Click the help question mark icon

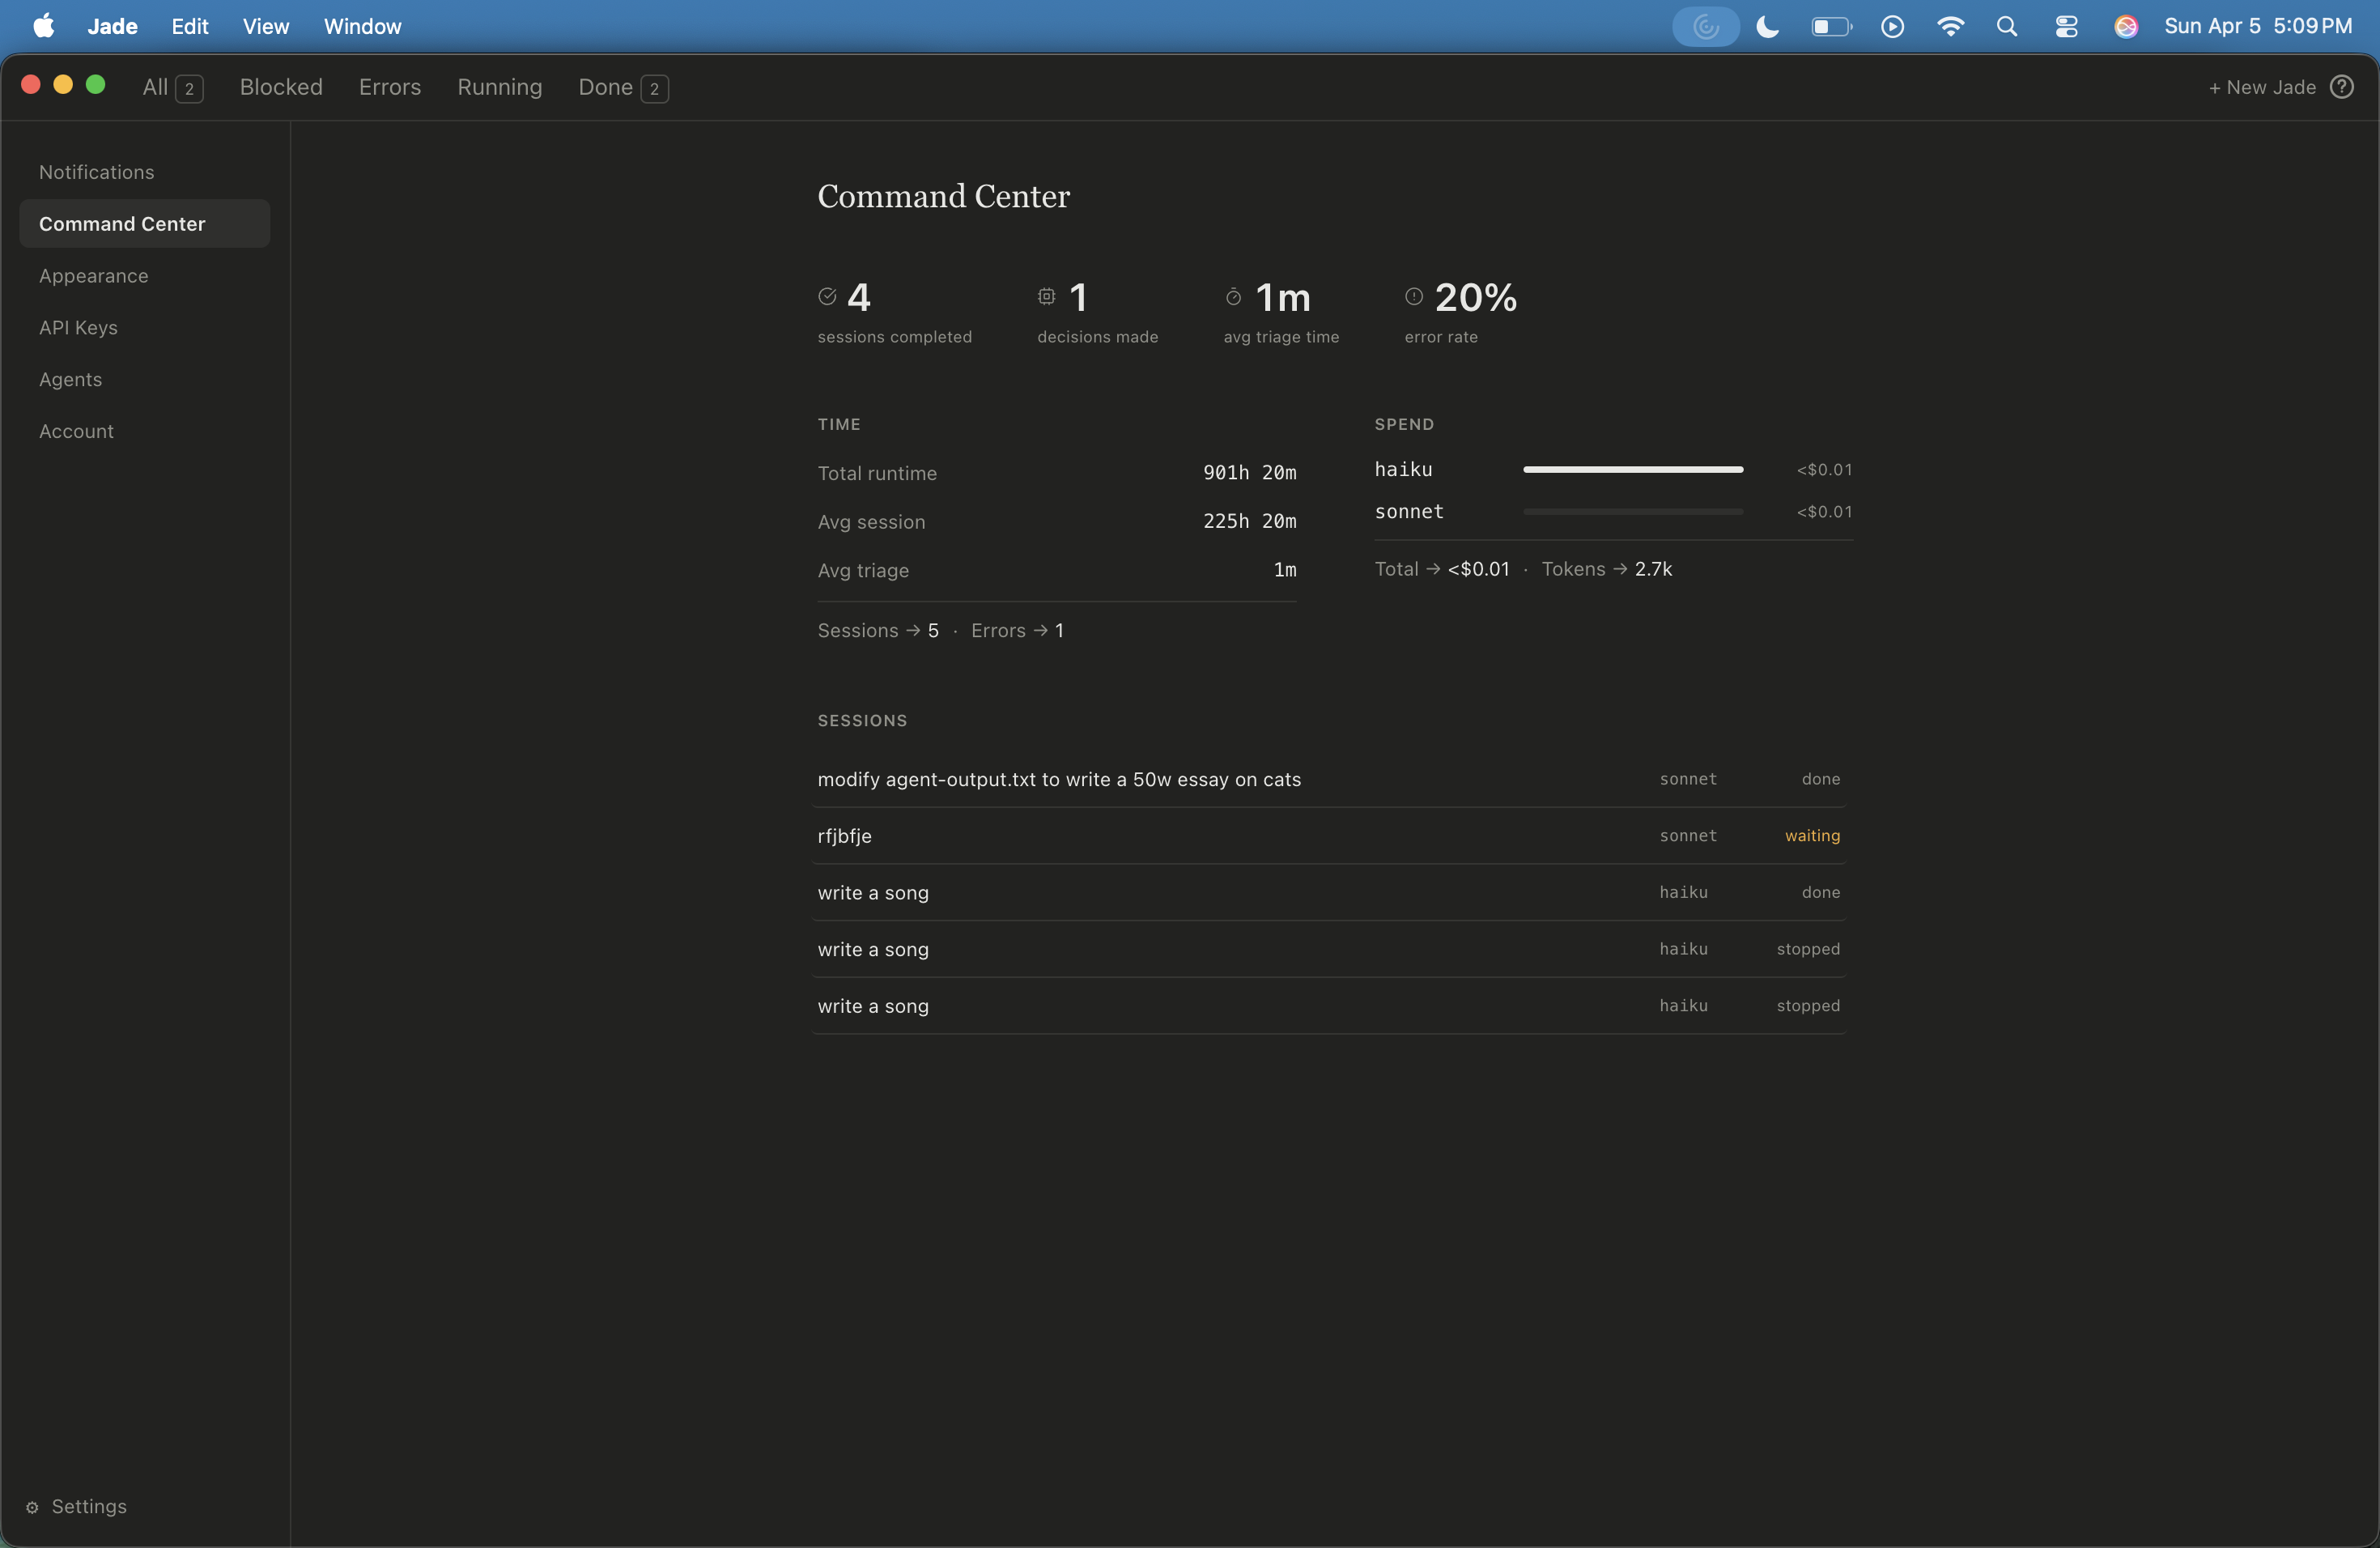(2341, 87)
